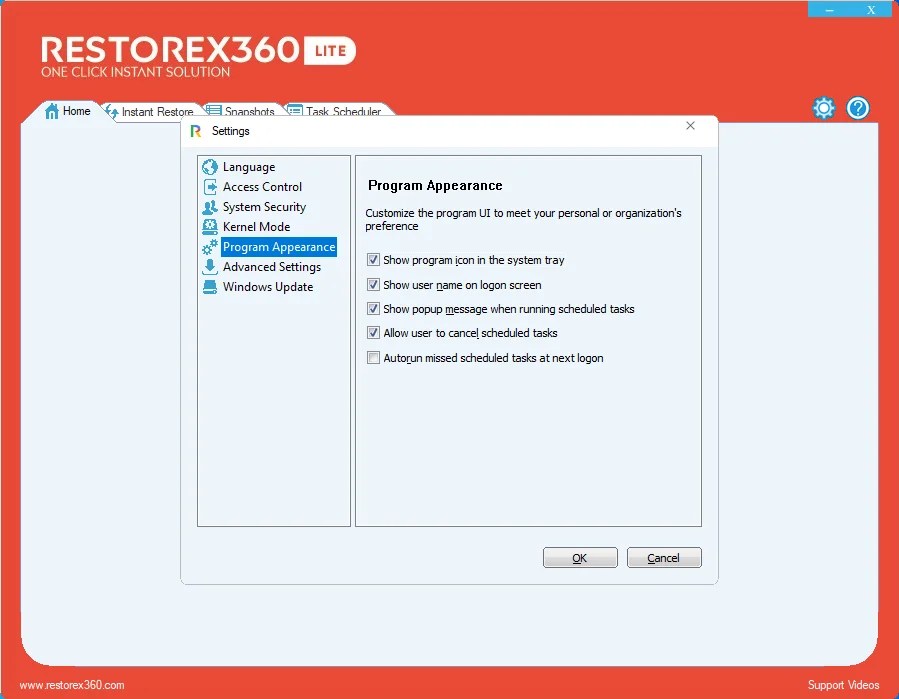Click the Home tab house icon
This screenshot has width=899, height=699.
tap(52, 111)
